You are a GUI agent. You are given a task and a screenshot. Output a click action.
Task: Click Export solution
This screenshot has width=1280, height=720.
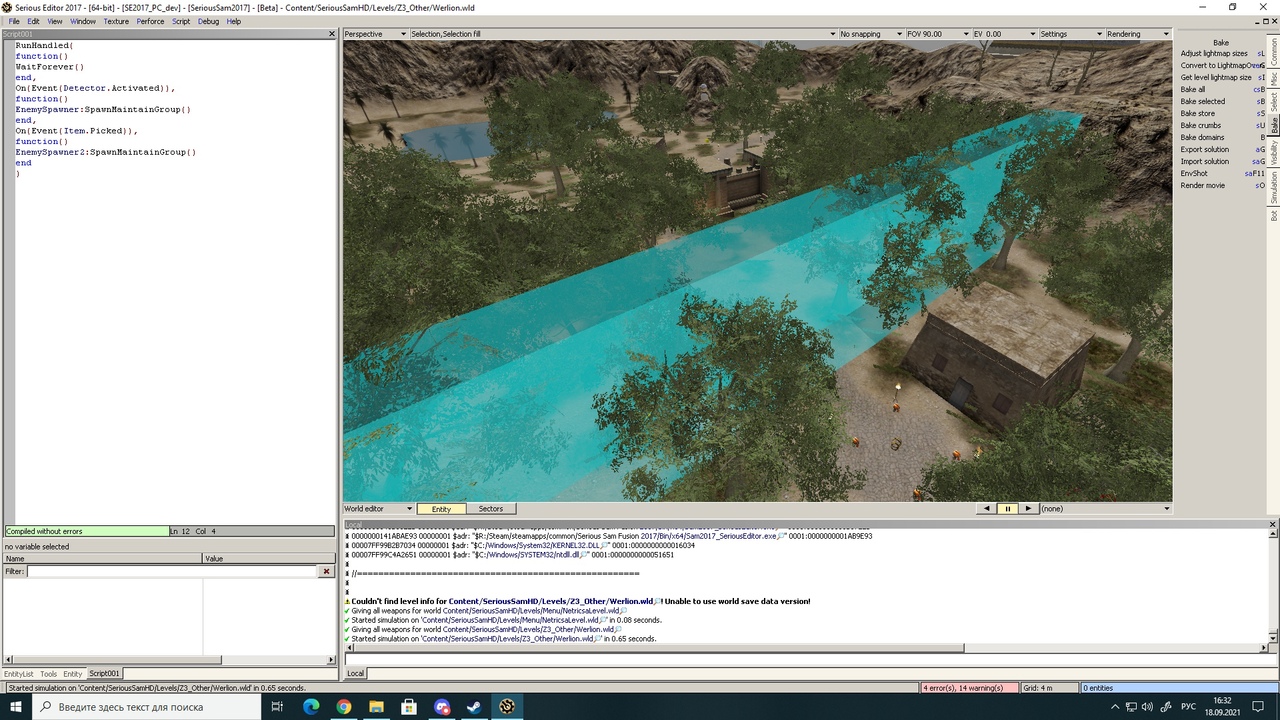click(x=1222, y=150)
